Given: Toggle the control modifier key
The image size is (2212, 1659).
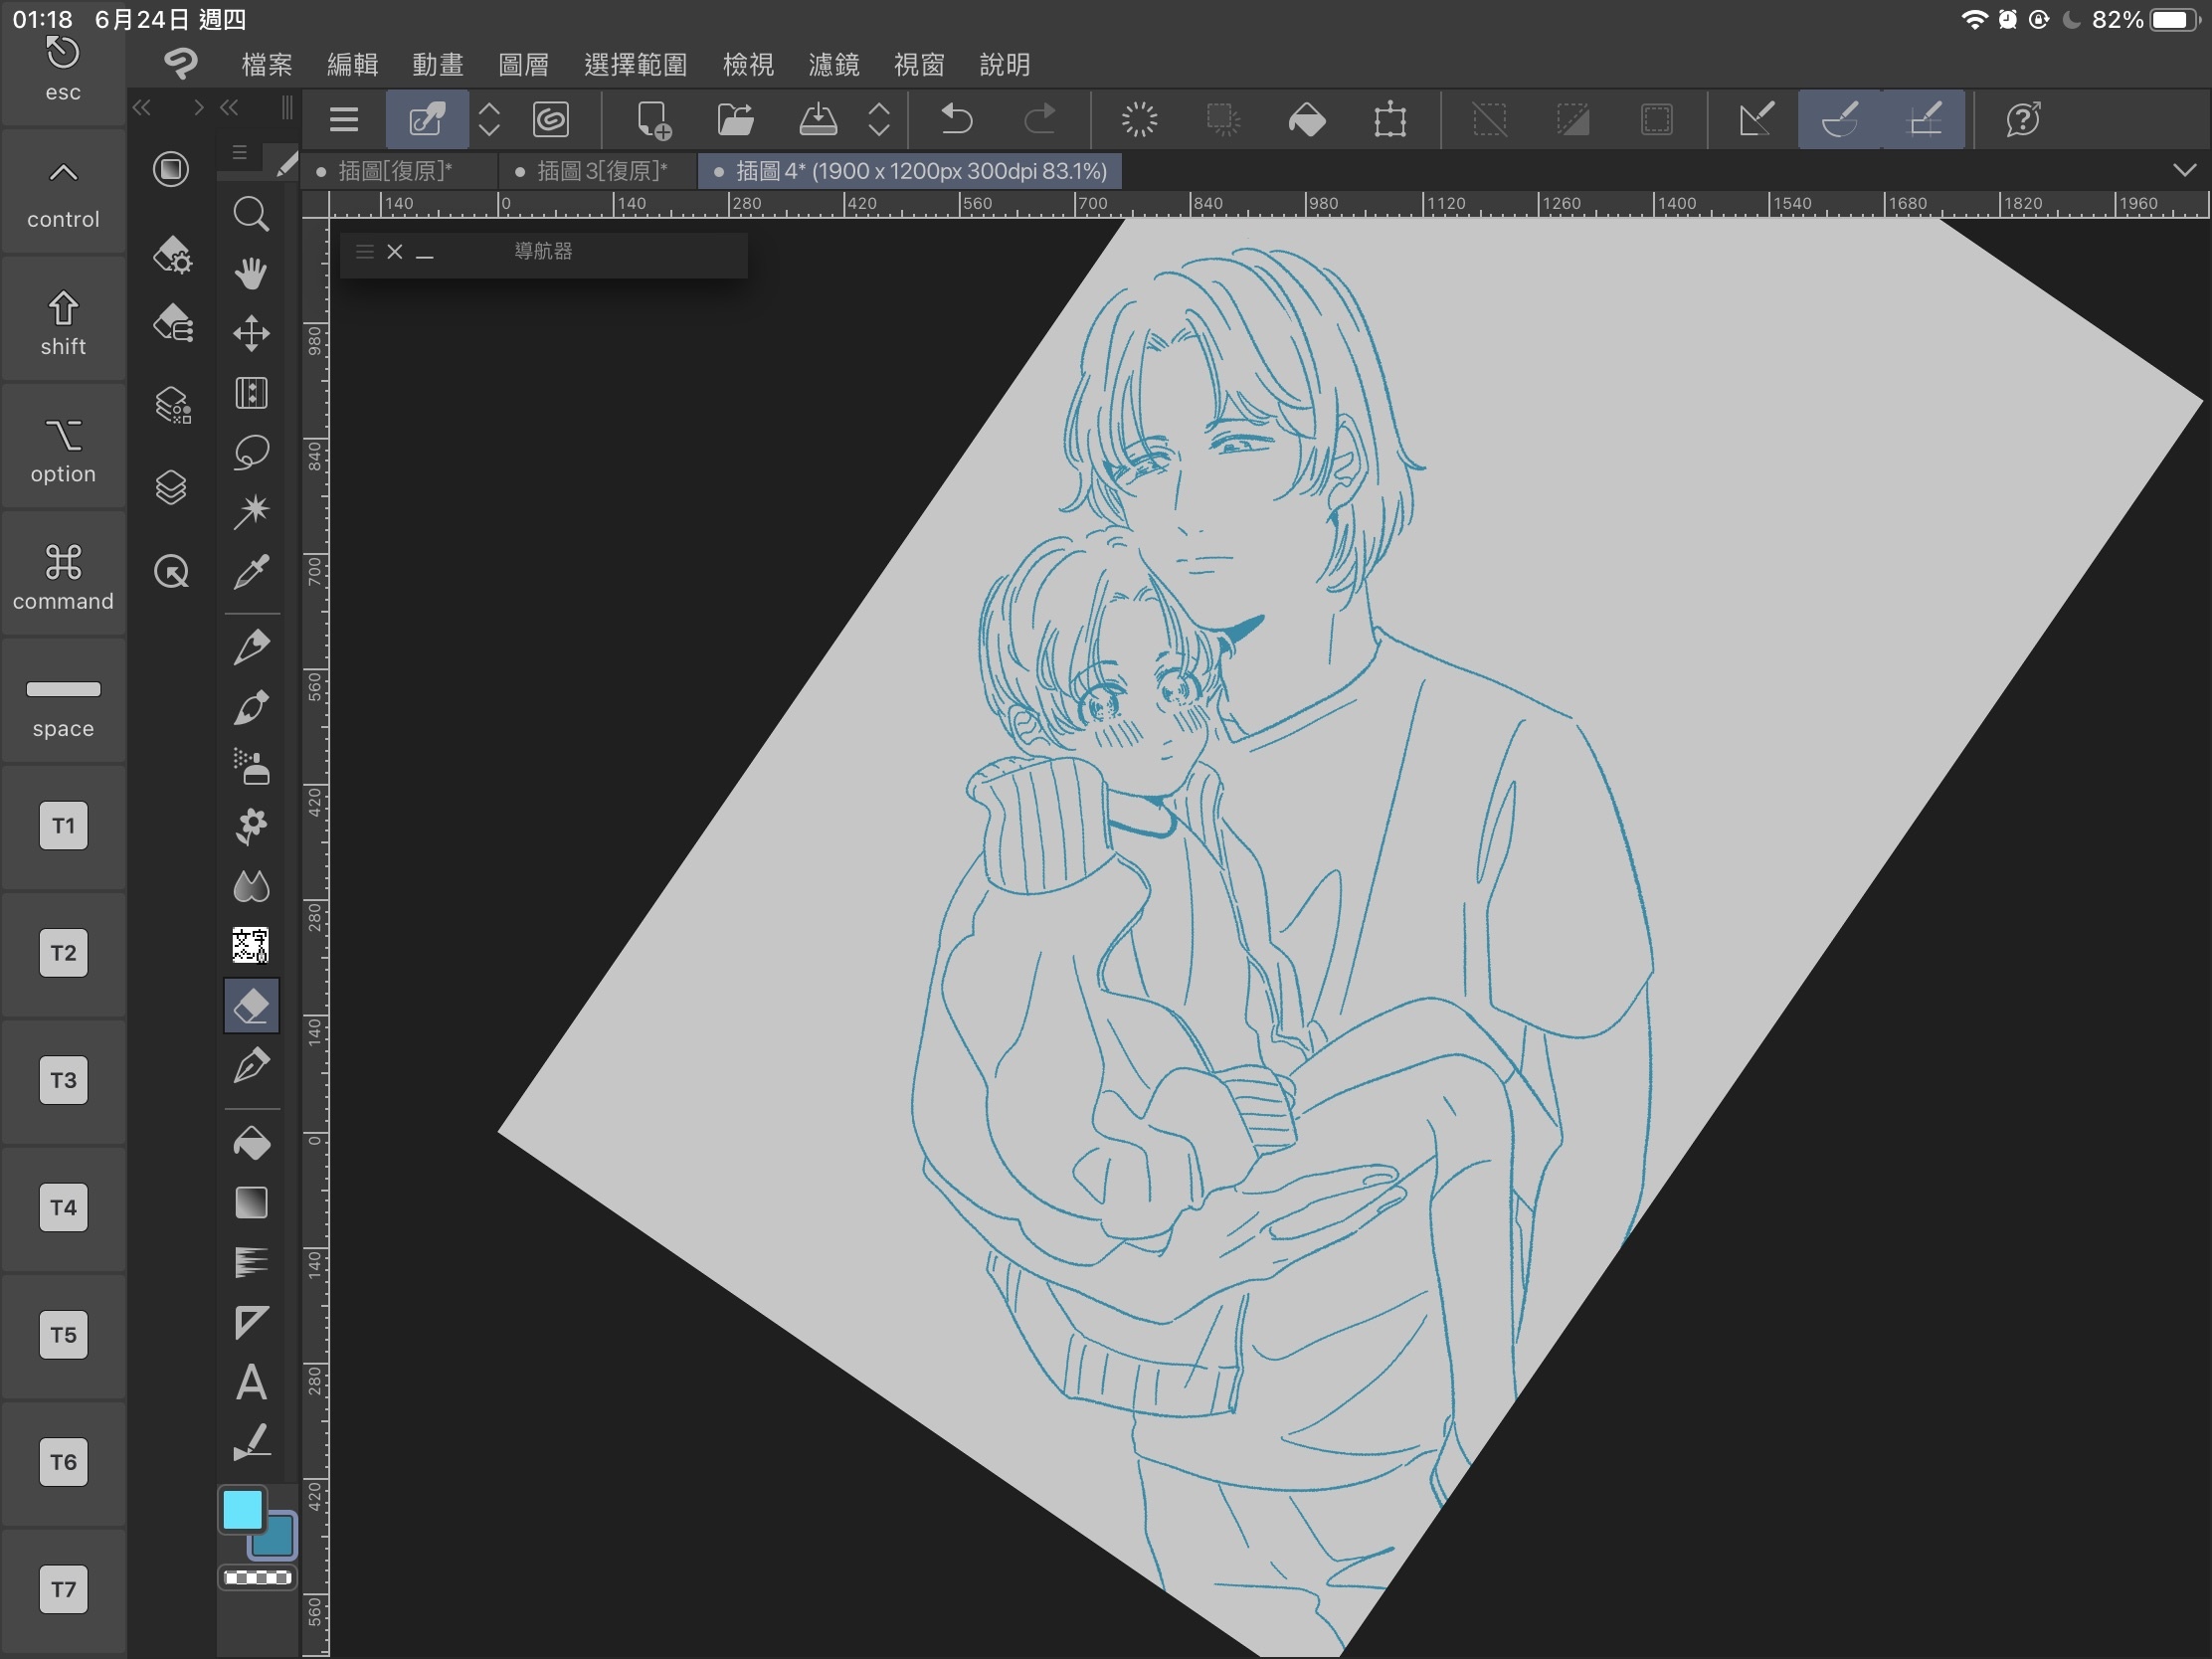Looking at the screenshot, I should [x=63, y=193].
